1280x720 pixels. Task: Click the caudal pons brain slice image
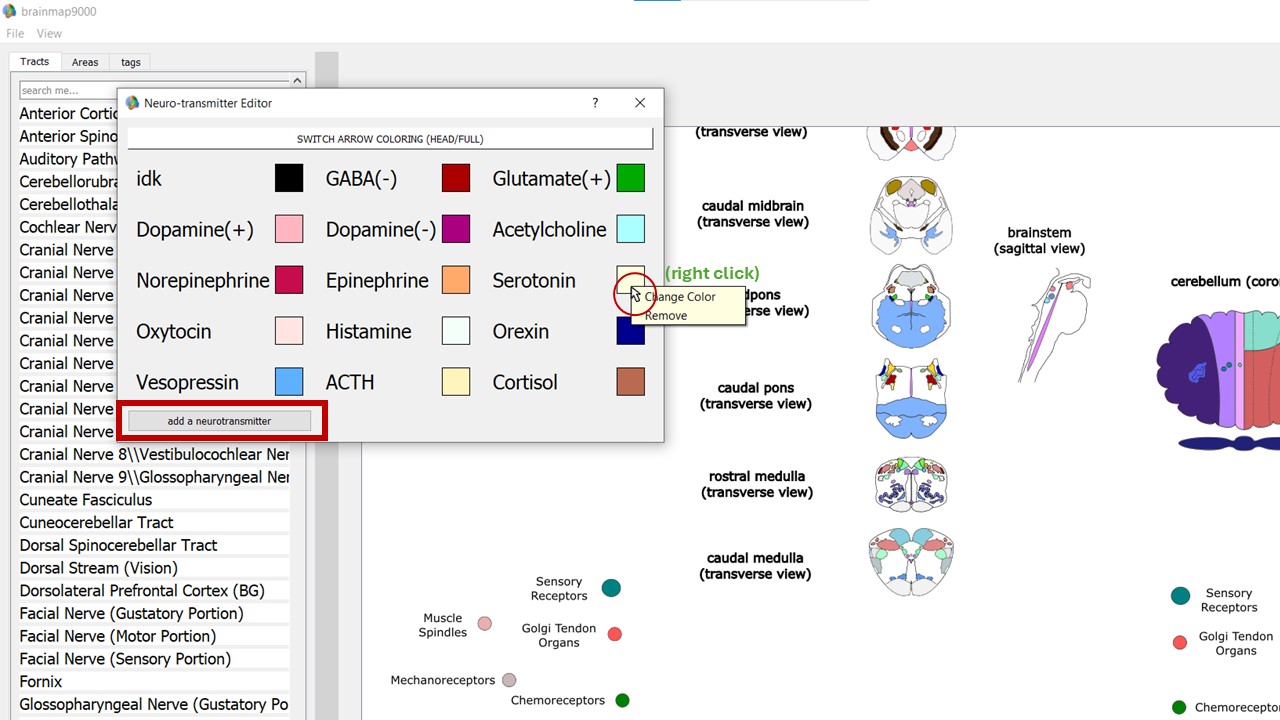[910, 397]
